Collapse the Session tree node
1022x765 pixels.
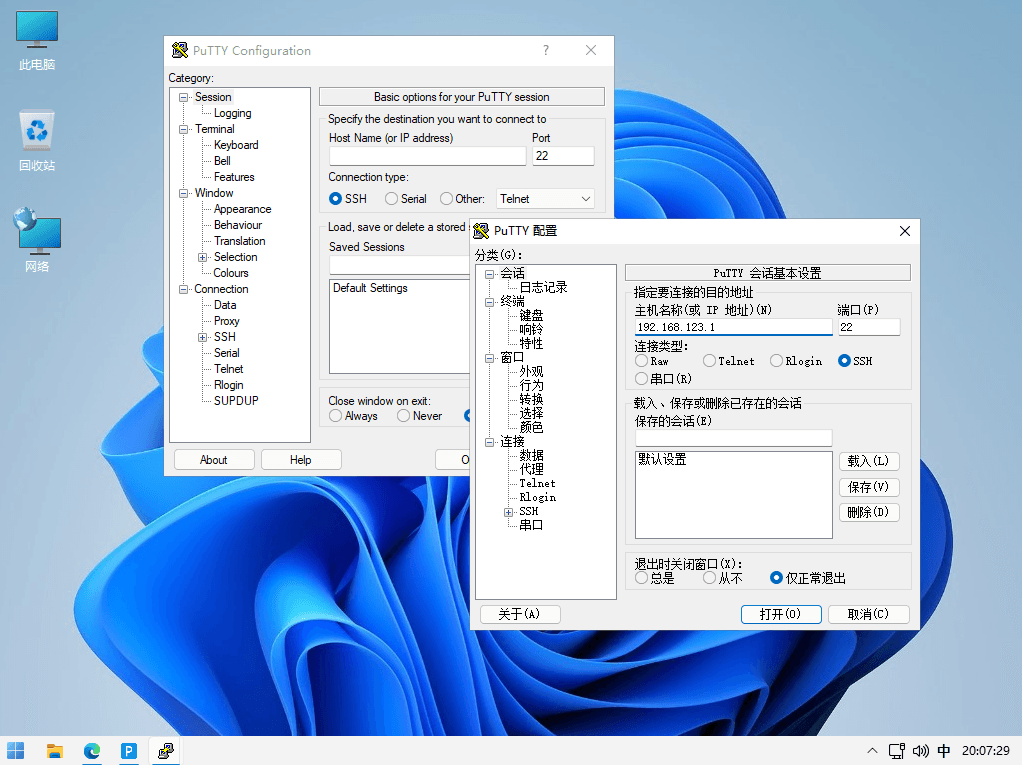(184, 97)
